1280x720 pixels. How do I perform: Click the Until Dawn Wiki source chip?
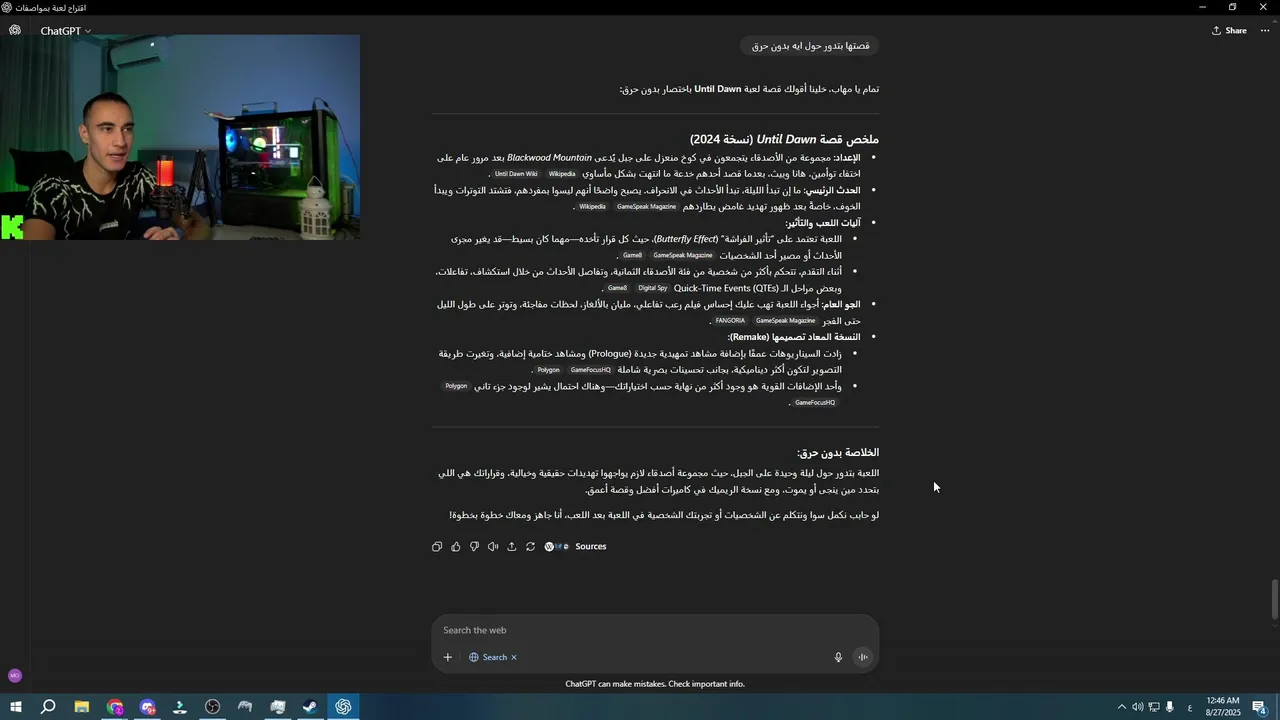(x=516, y=174)
